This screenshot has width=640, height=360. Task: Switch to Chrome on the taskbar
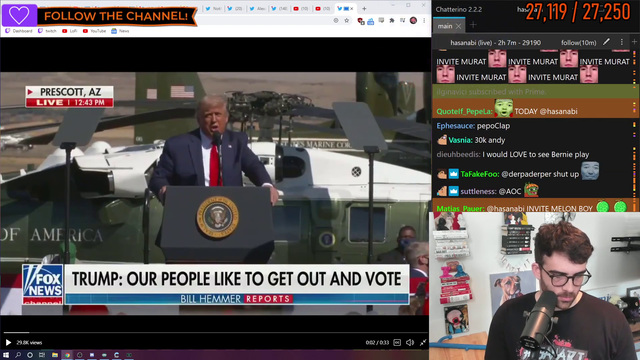coord(67,355)
